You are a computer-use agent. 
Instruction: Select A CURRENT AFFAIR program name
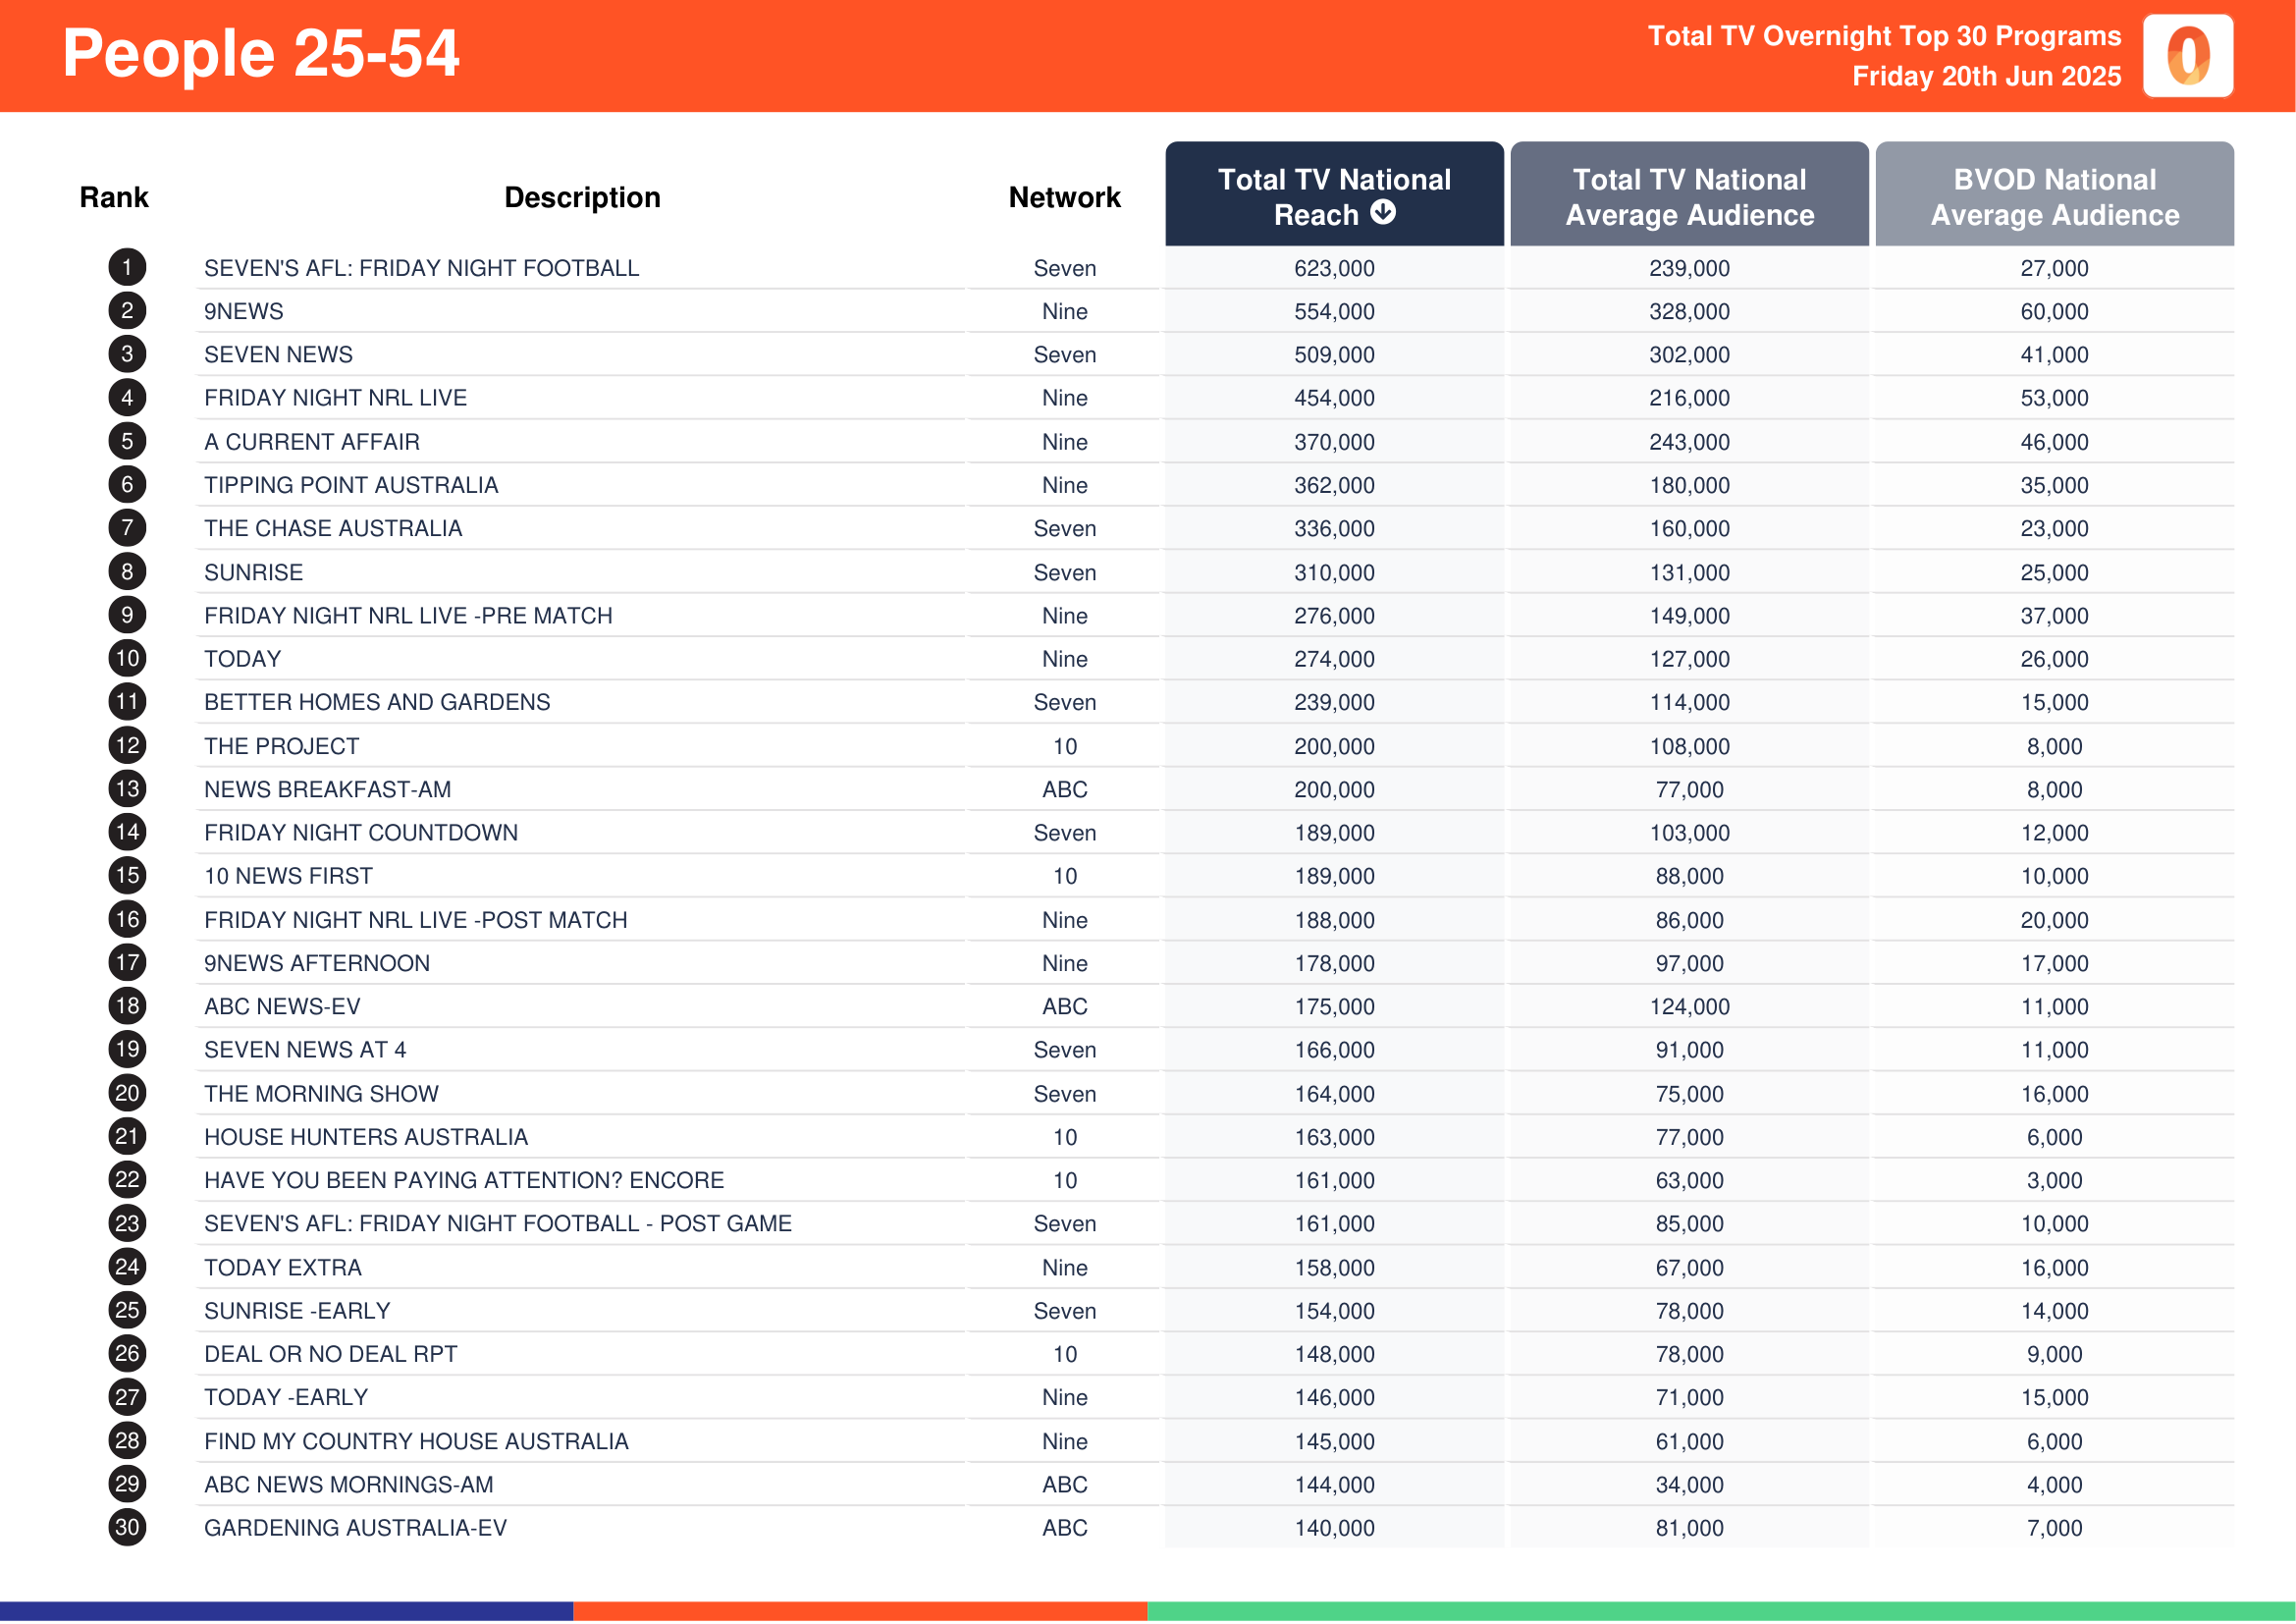point(312,442)
